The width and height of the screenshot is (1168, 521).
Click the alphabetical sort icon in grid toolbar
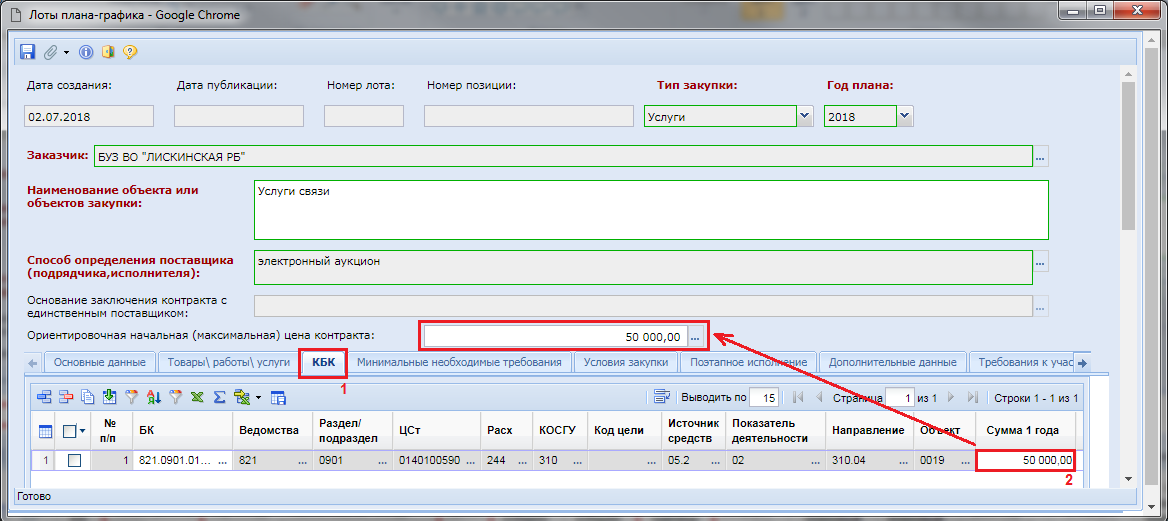pyautogui.click(x=153, y=397)
